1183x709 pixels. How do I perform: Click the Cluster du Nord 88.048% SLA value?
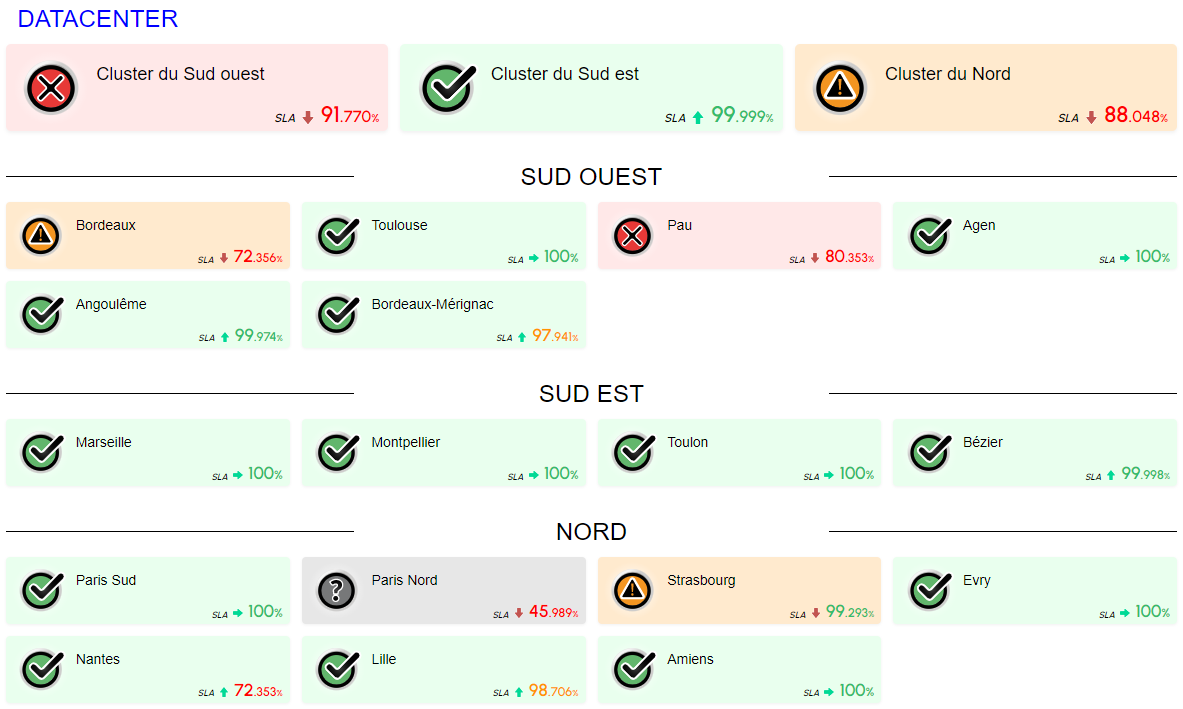coord(1135,116)
